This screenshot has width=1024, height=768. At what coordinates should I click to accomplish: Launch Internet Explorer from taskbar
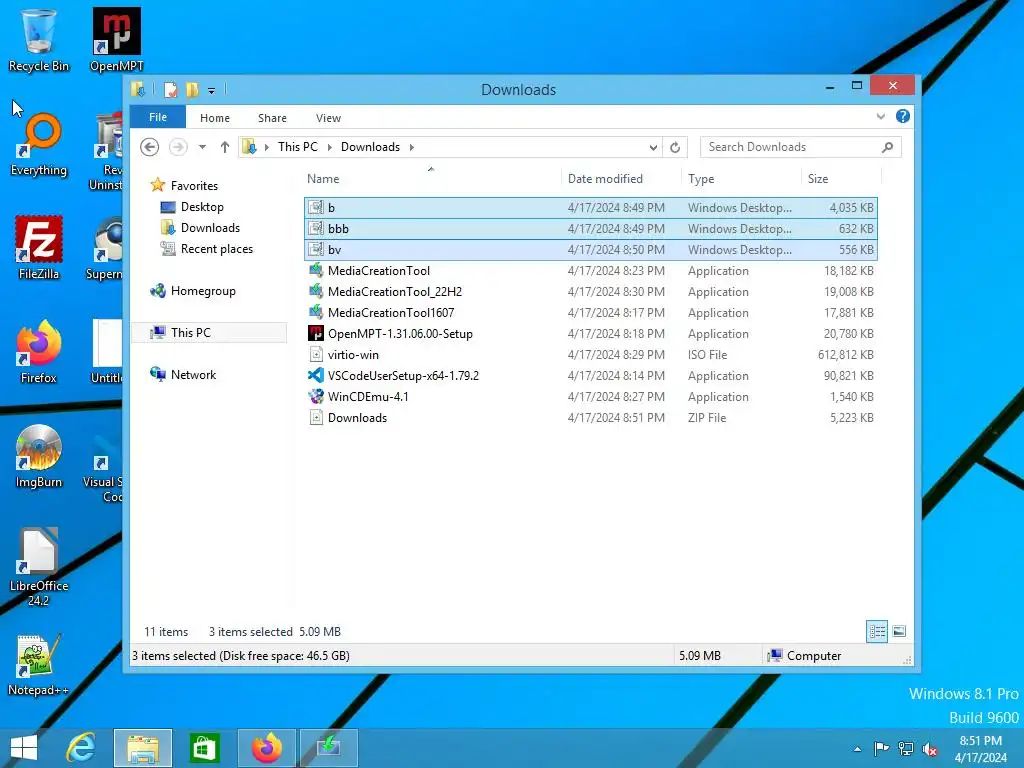[x=82, y=748]
